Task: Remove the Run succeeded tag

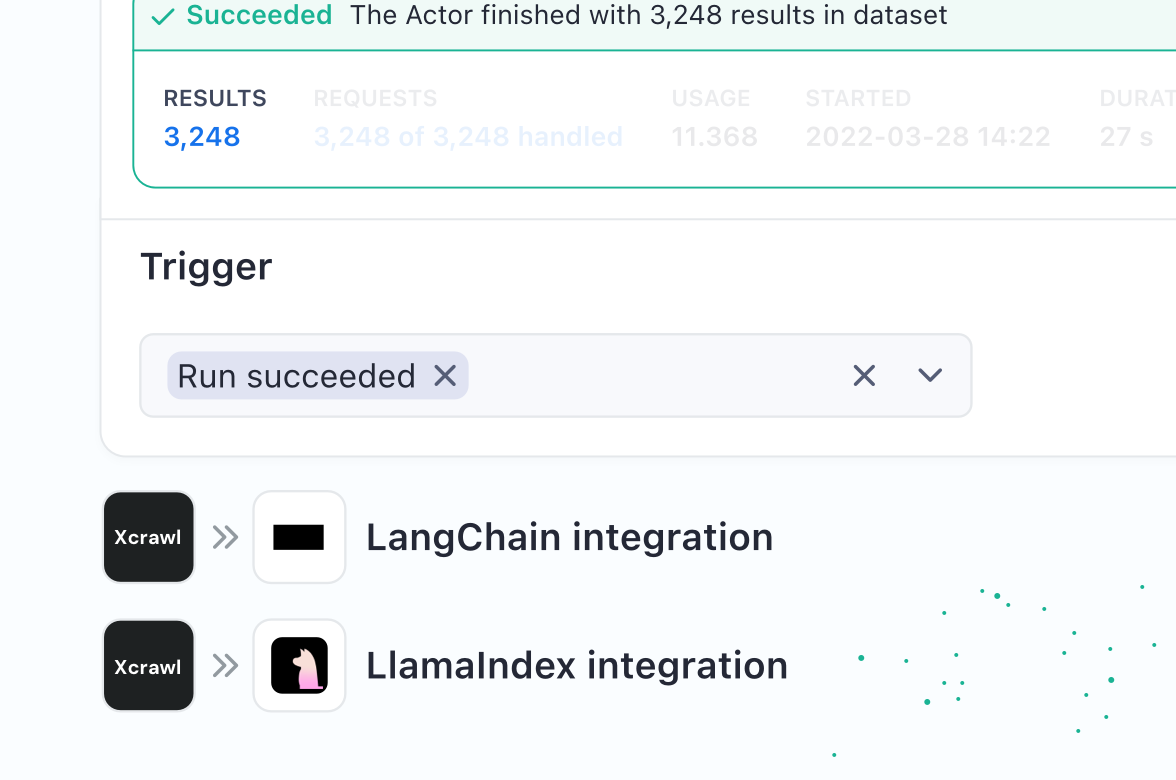Action: [445, 375]
